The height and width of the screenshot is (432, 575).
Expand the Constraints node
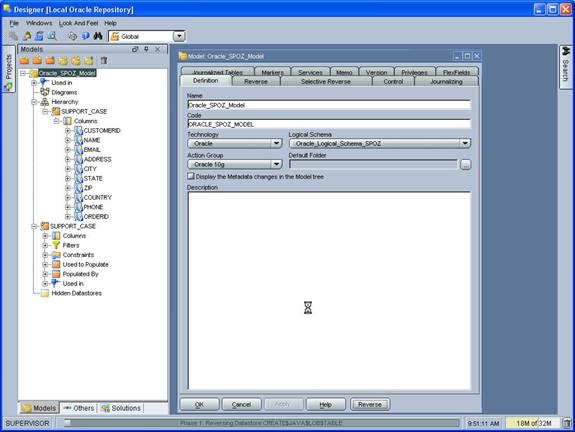click(45, 255)
